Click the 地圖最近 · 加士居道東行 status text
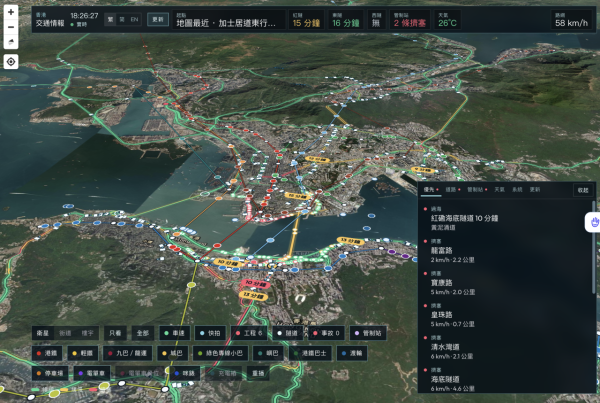This screenshot has width=600, height=403. [x=226, y=23]
